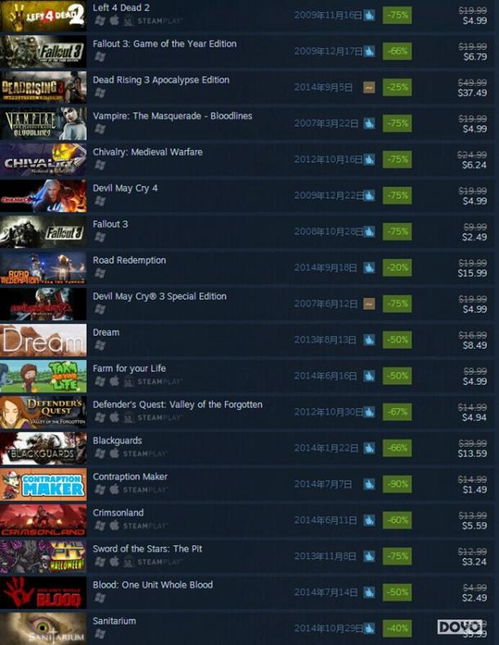Open Vampire: The Masquerade - Bloodlines title
Image resolution: width=499 pixels, height=645 pixels.
point(172,116)
